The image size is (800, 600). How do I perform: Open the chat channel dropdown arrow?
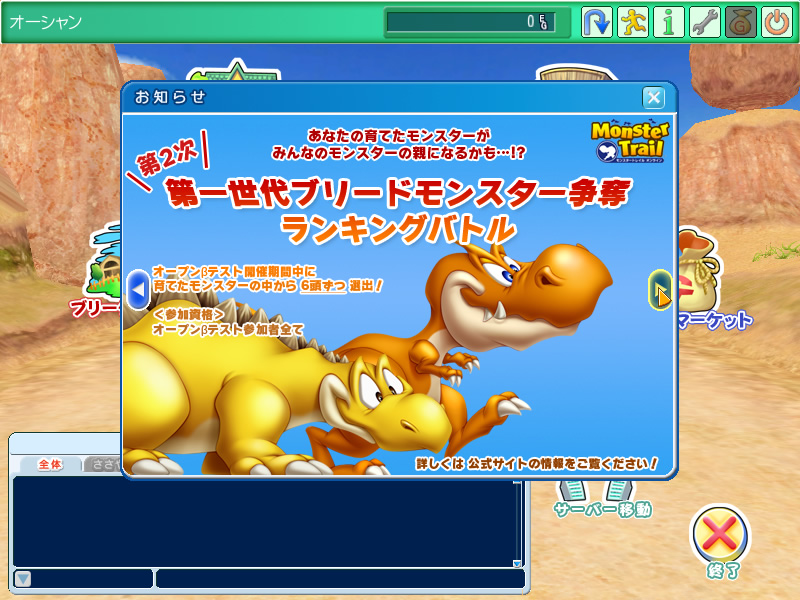pyautogui.click(x=23, y=579)
